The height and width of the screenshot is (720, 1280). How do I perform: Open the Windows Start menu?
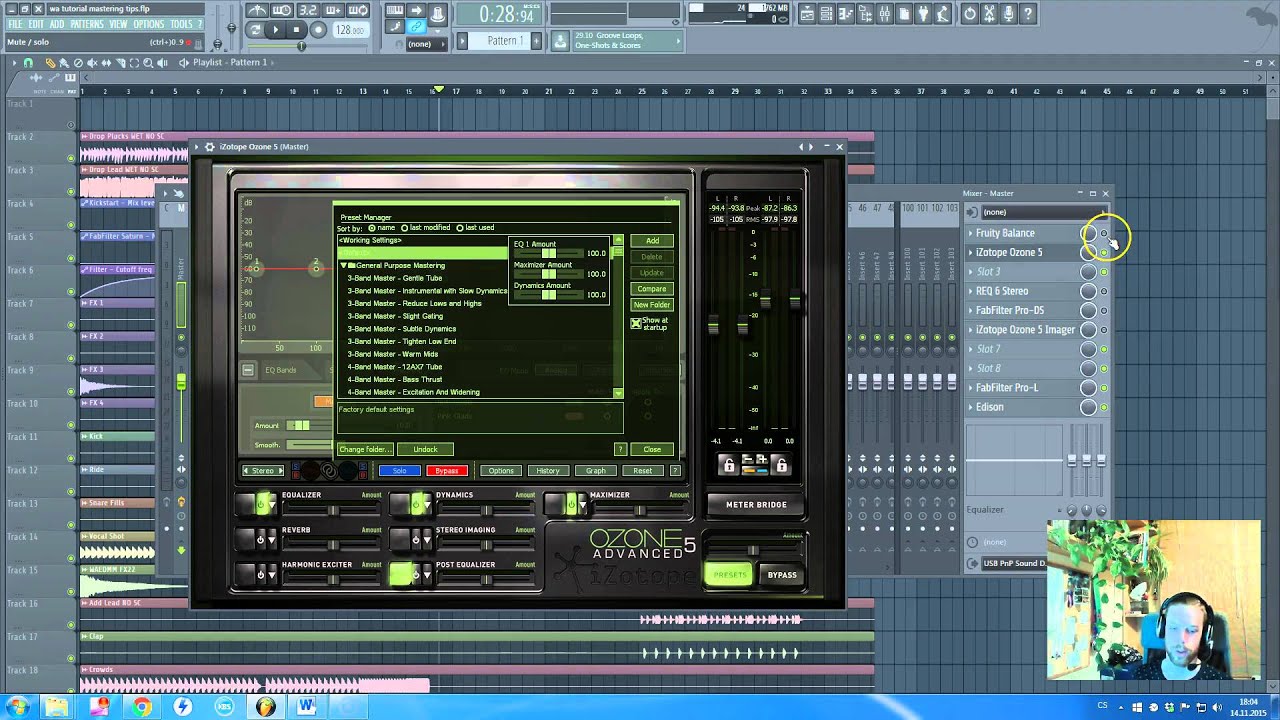[18, 707]
